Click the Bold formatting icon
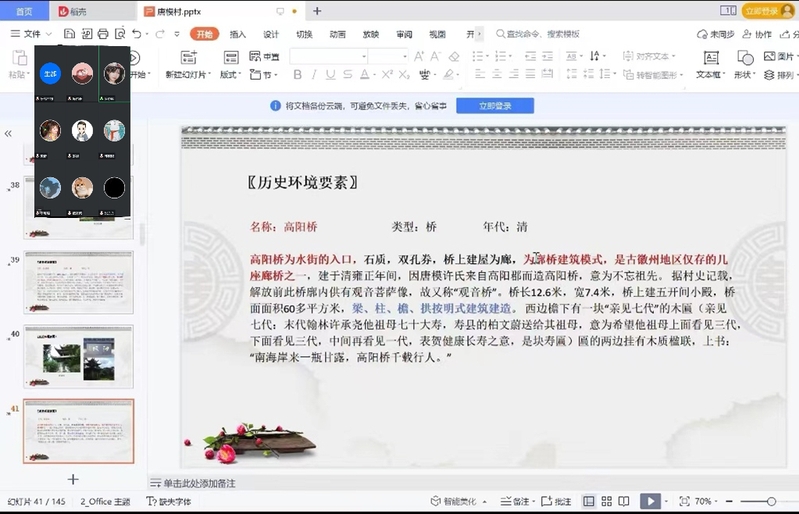799x514 pixels. coord(297,75)
